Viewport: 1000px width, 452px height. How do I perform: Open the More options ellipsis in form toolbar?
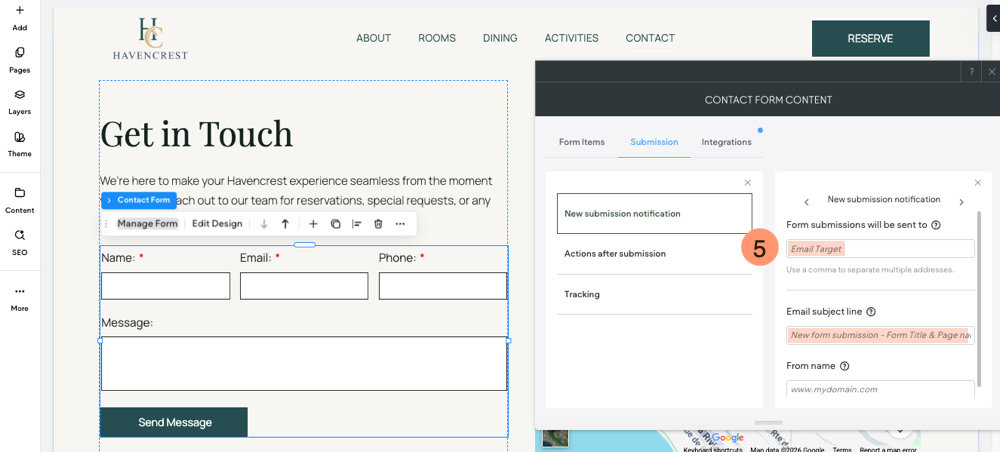(400, 224)
